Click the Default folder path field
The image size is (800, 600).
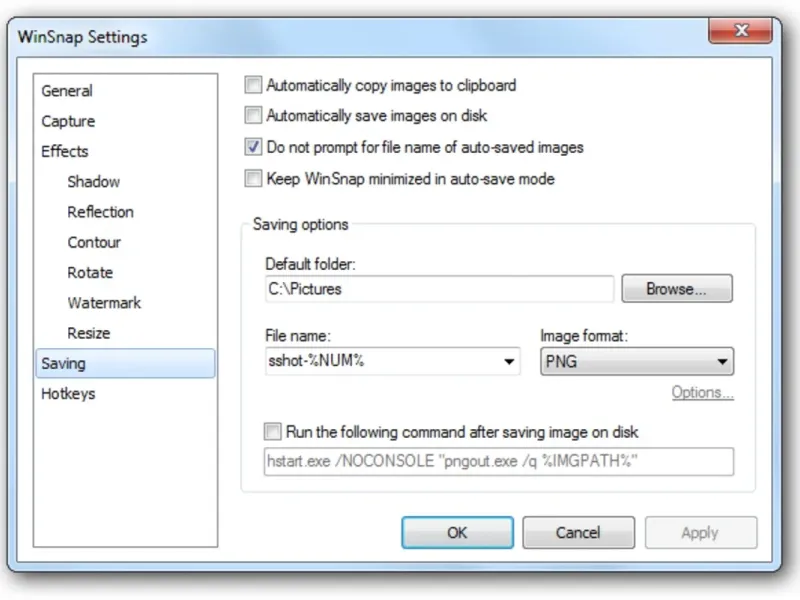tap(438, 289)
